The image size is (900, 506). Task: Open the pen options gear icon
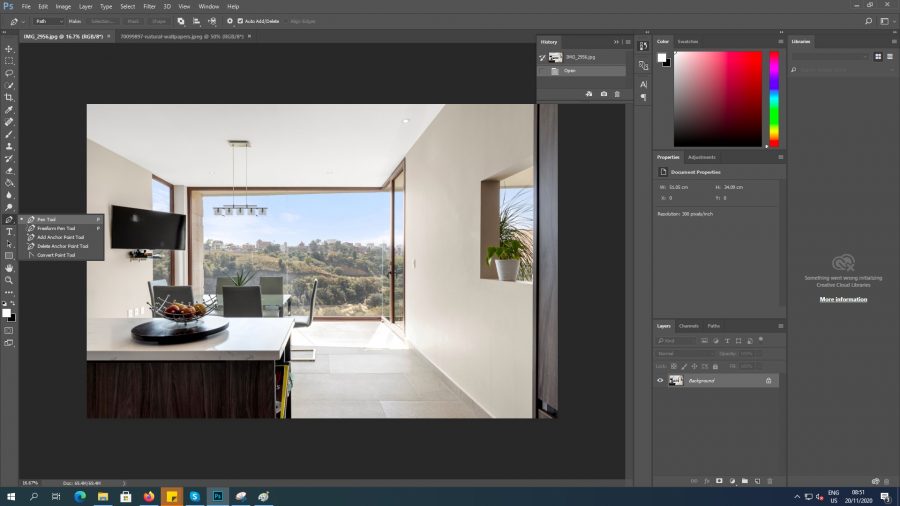[x=230, y=21]
